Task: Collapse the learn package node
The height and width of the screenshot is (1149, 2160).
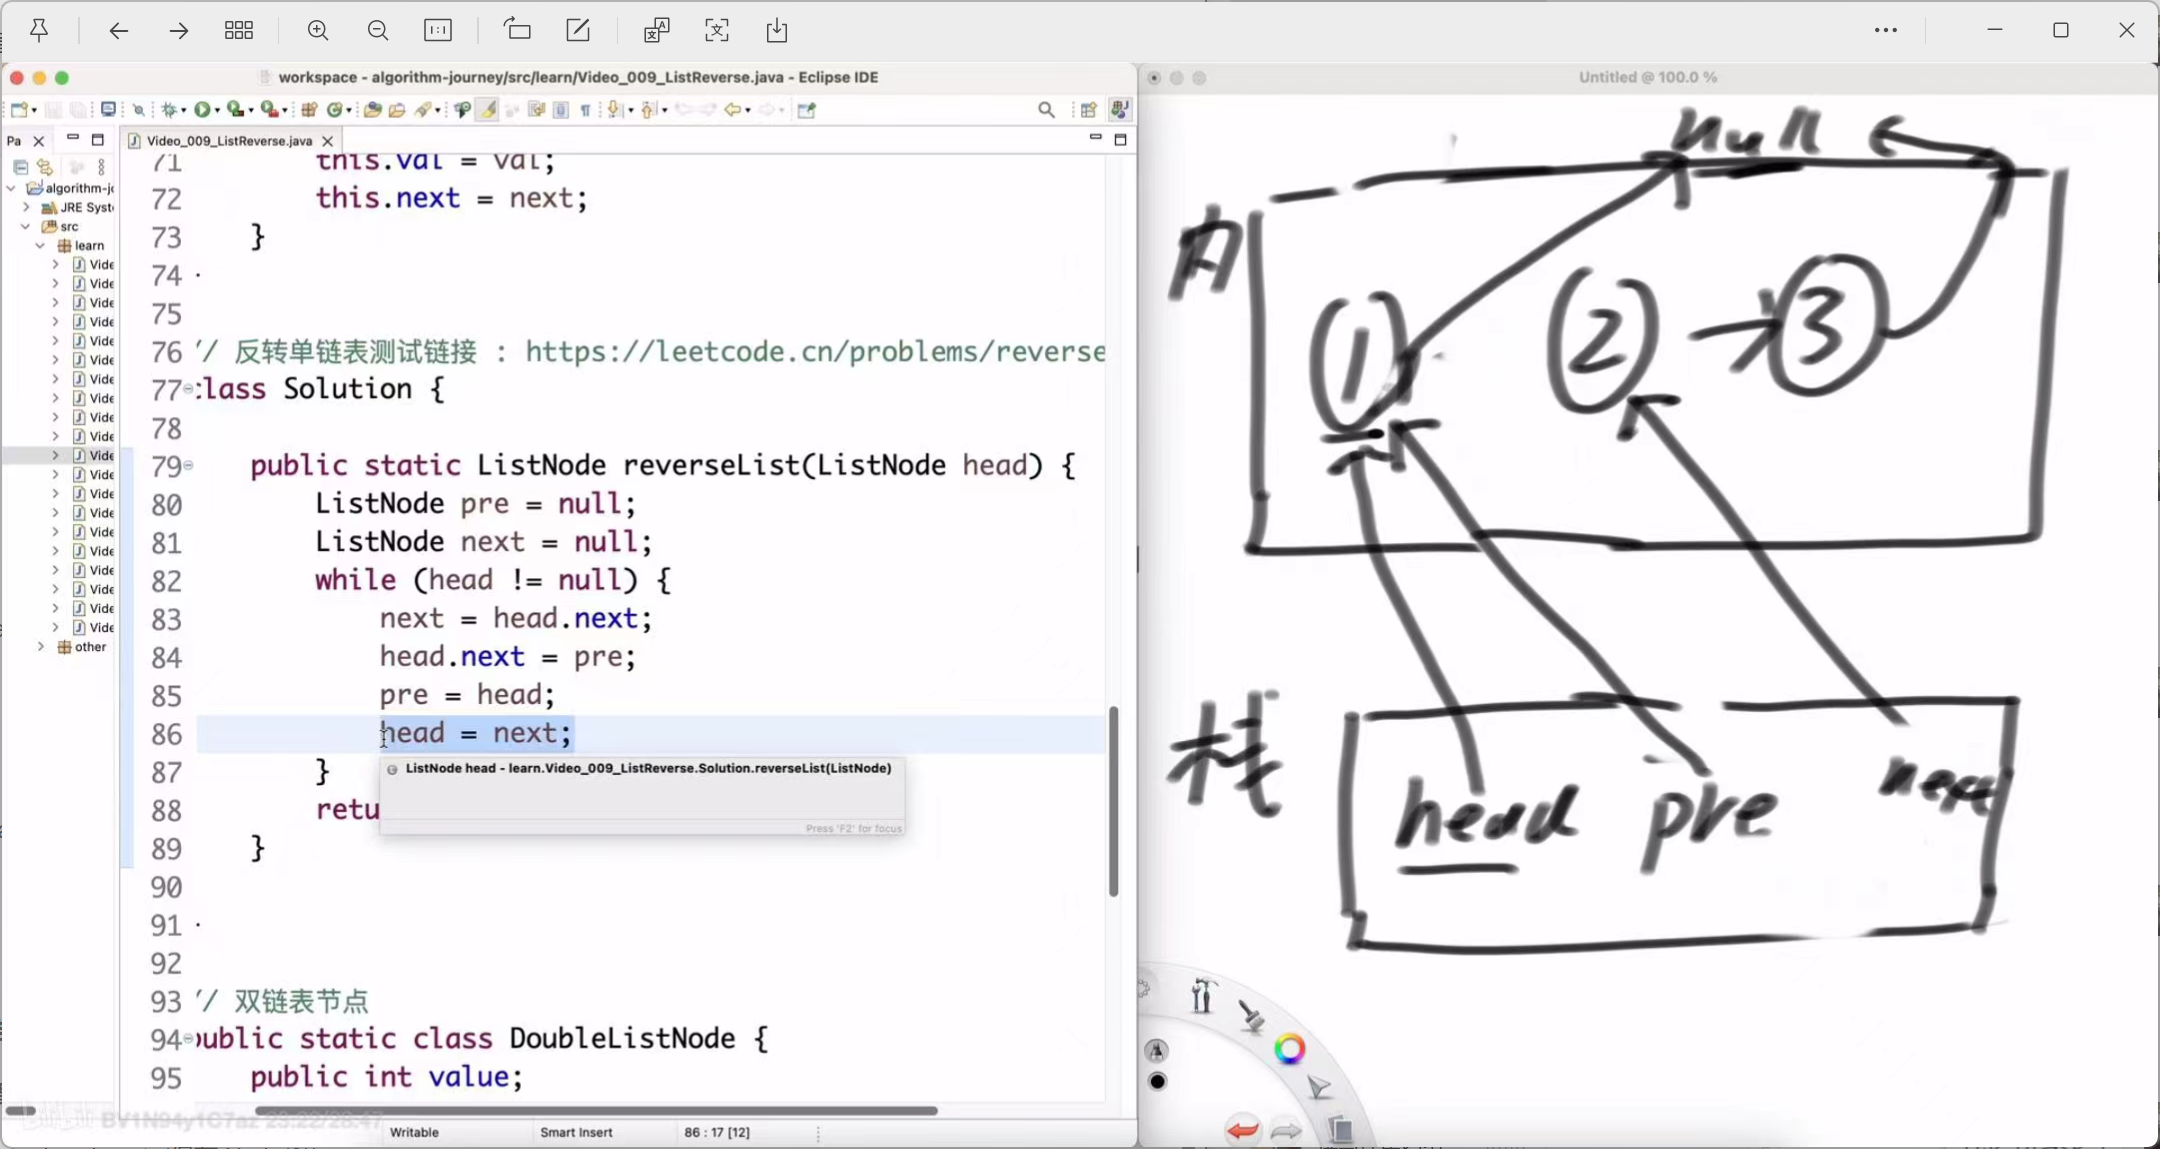Action: pyautogui.click(x=41, y=245)
